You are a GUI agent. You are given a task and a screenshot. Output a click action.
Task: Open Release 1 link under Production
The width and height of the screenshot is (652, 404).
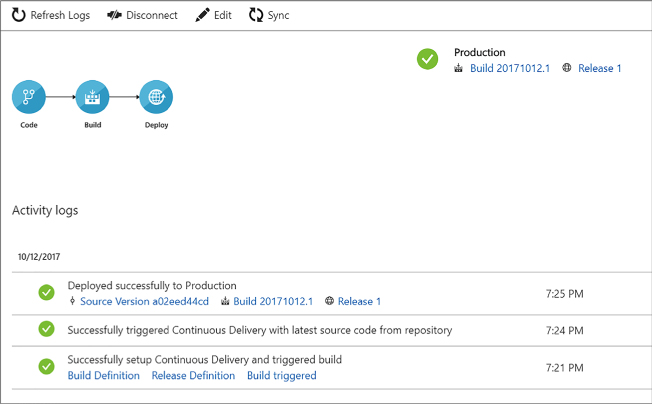coord(600,68)
